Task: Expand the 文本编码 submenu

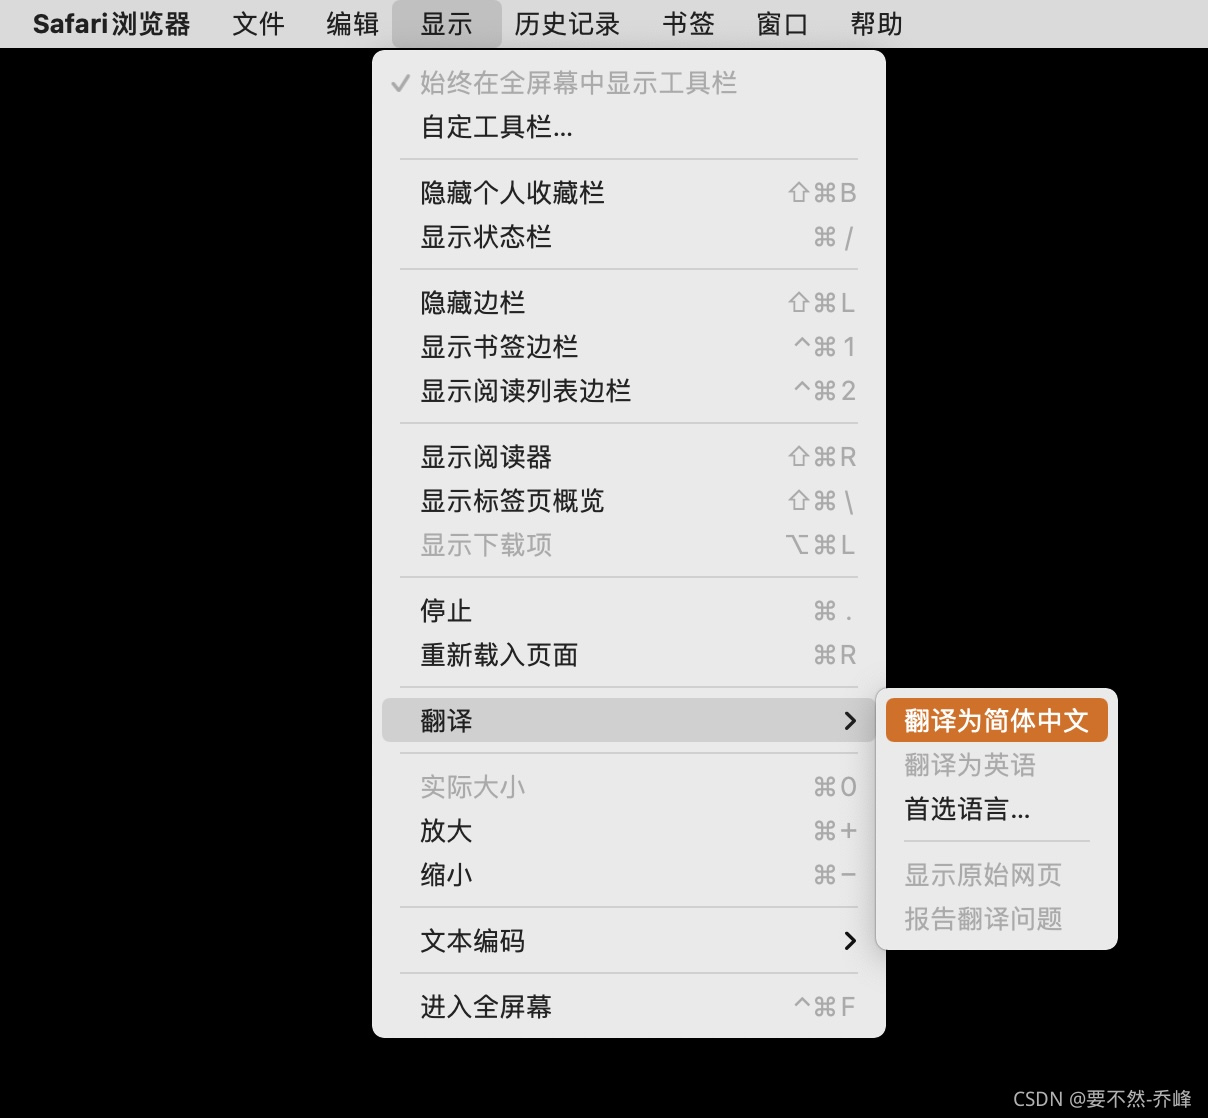Action: [x=629, y=941]
